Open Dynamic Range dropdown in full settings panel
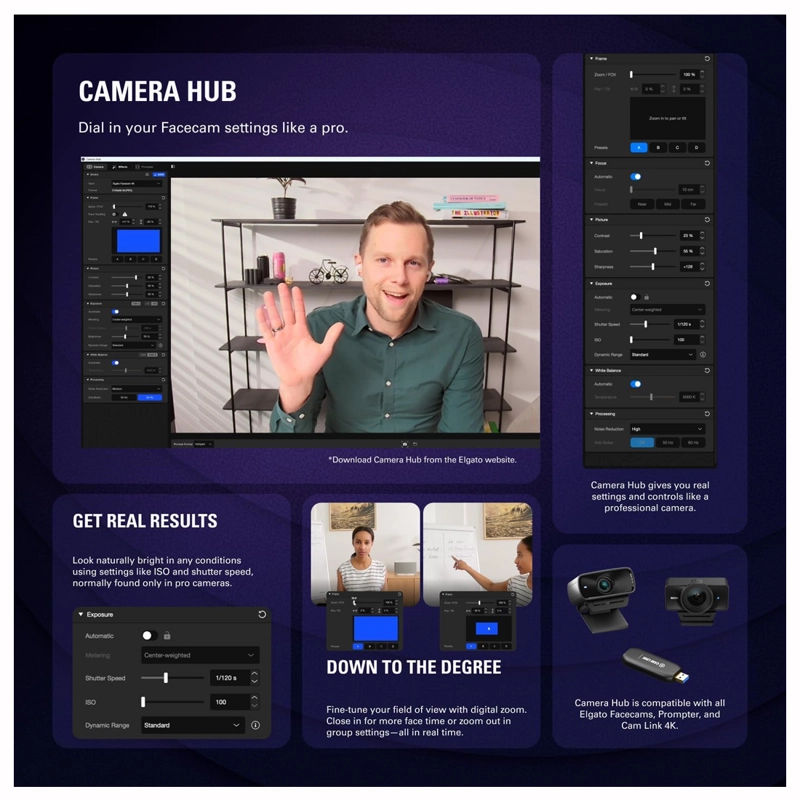 [x=663, y=355]
